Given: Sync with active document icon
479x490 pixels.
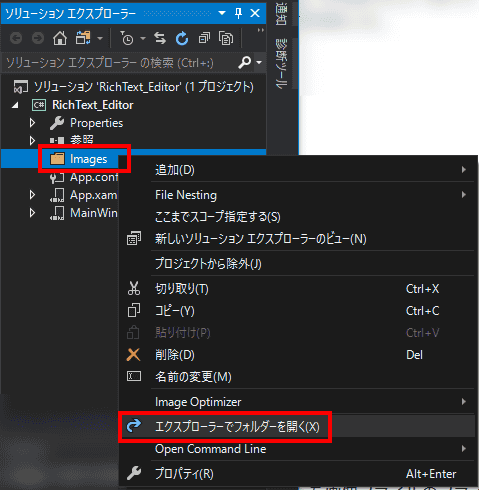Looking at the screenshot, I should coord(160,38).
